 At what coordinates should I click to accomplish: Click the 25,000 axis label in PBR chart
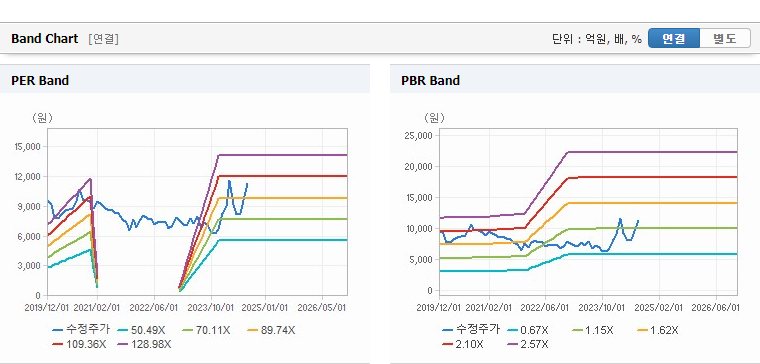418,135
